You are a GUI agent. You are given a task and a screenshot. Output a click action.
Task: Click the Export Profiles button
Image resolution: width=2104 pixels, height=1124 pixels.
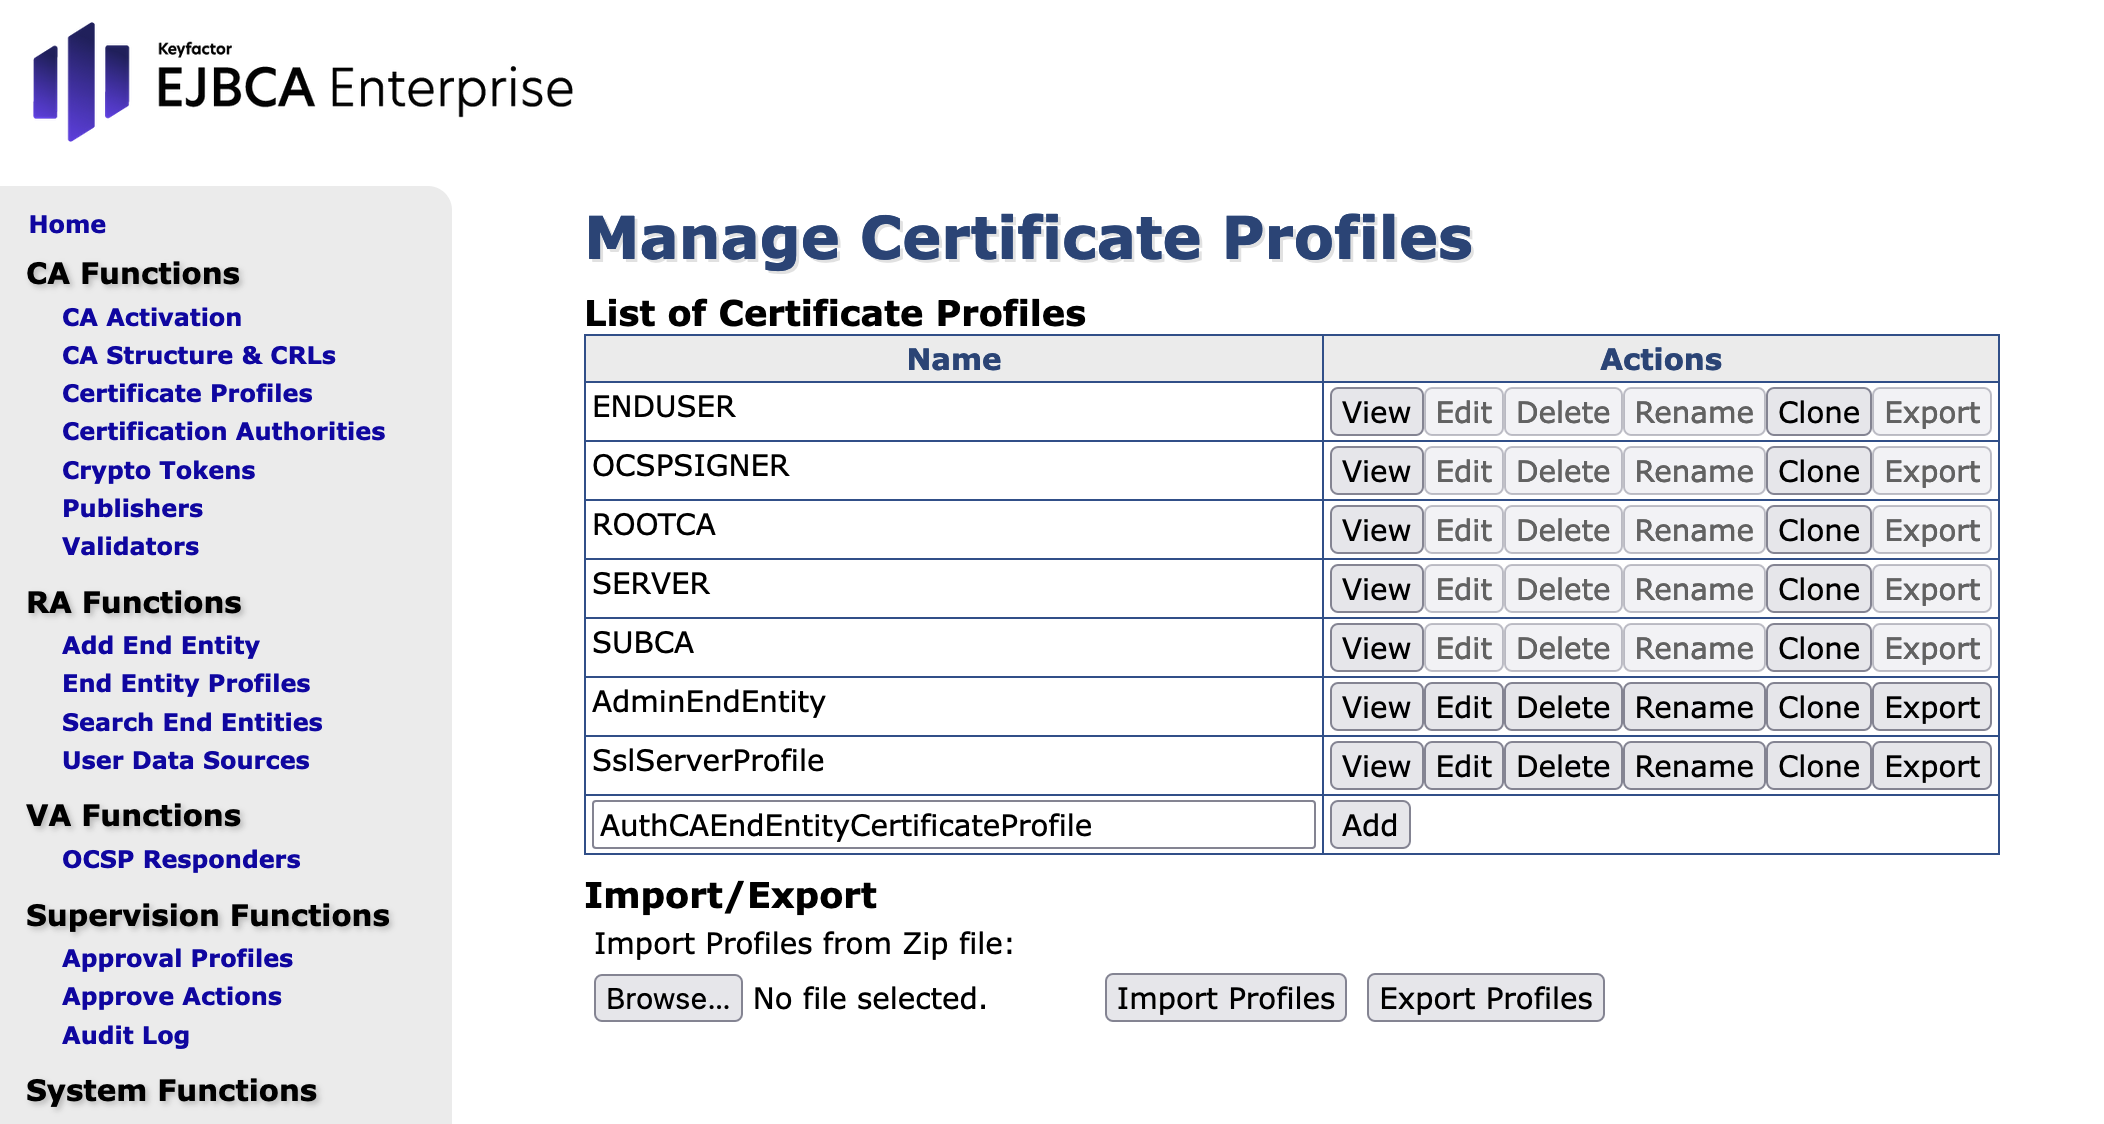pos(1485,998)
